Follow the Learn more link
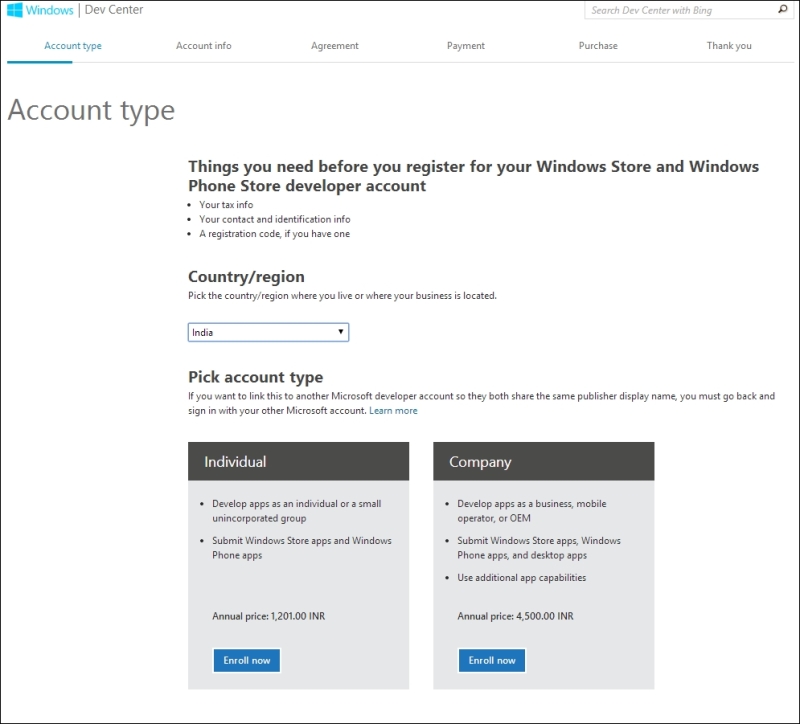 click(x=393, y=411)
